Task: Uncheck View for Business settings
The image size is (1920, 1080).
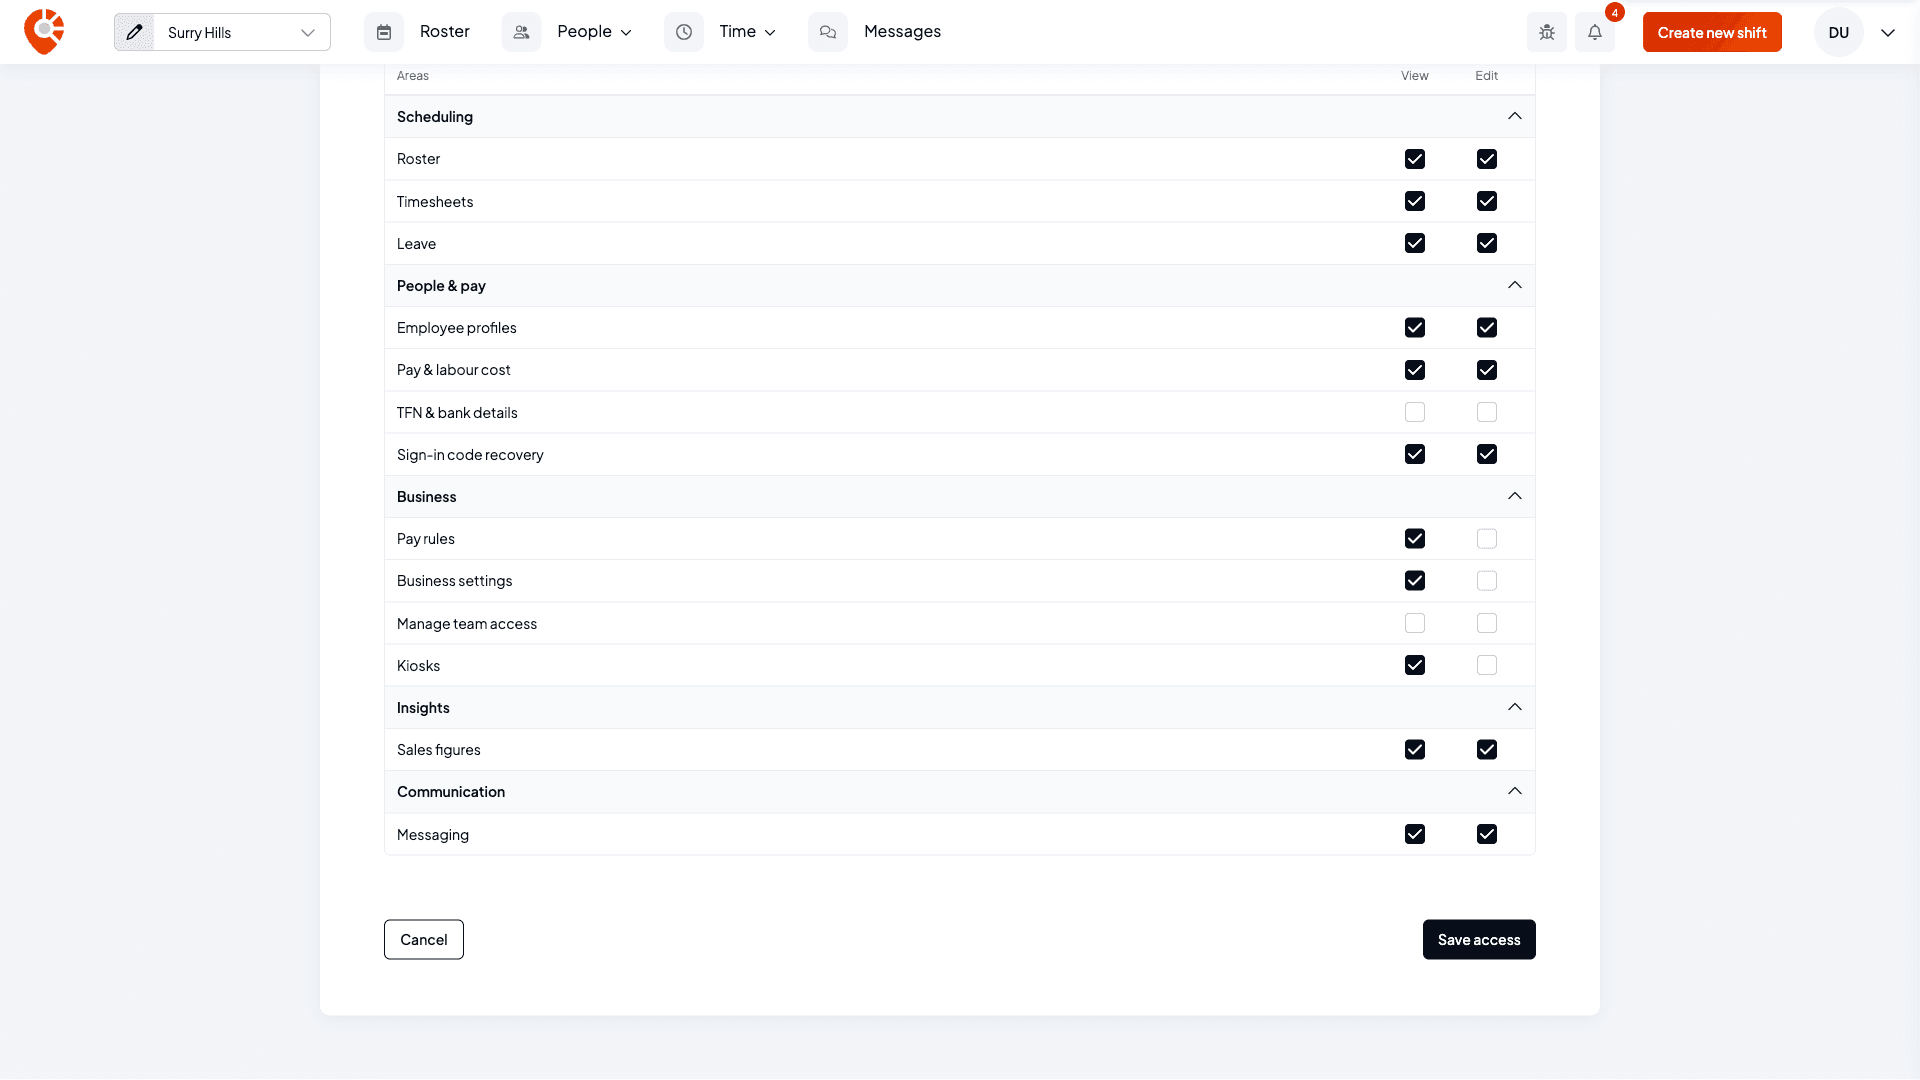Action: tap(1415, 581)
